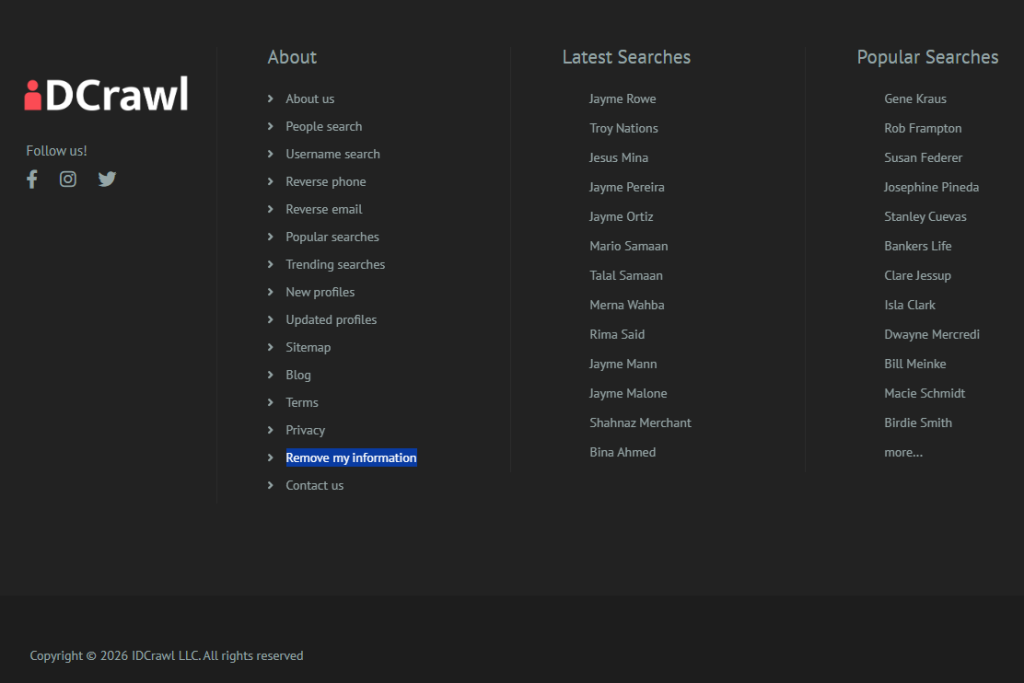Open the Facebook social icon
1024x683 pixels.
click(x=32, y=179)
